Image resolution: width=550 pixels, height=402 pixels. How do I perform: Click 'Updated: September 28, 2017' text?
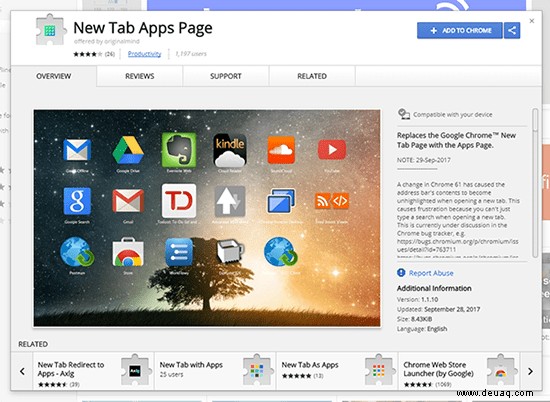[438, 309]
